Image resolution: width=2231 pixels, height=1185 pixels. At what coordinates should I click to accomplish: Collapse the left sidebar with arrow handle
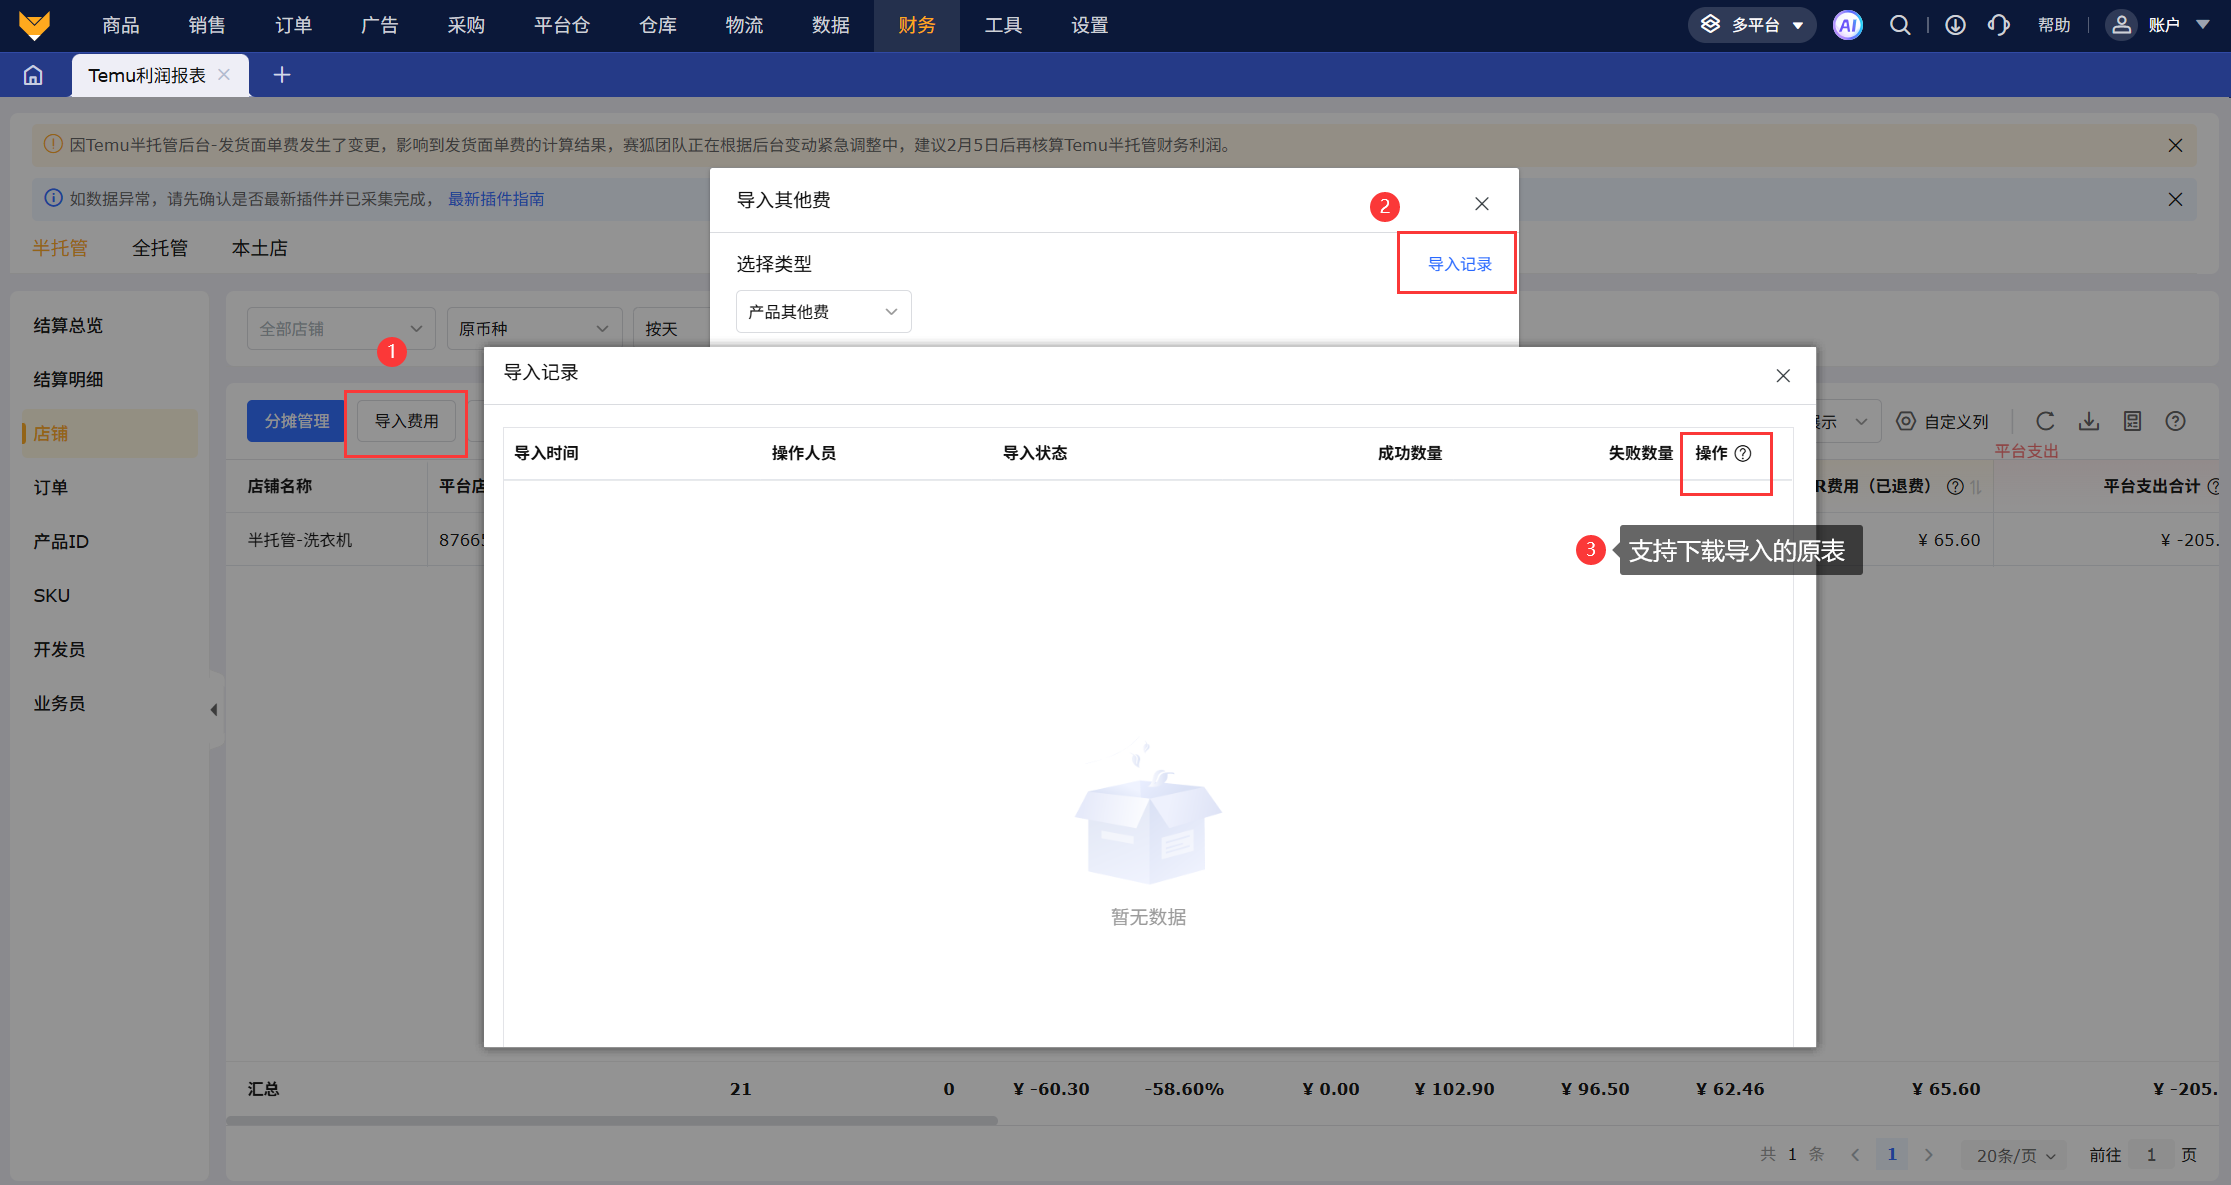(x=213, y=710)
